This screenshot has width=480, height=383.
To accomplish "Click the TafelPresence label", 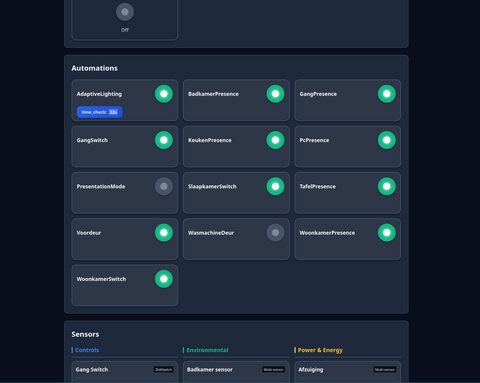I will pos(318,187).
